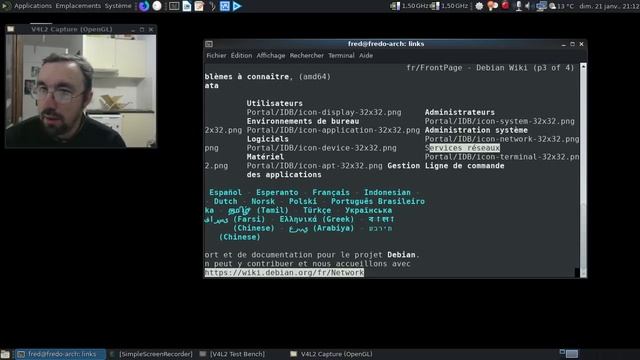The width and height of the screenshot is (640, 360).
Task: Open the clock showing dim. 21 janv.
Action: 609,6
